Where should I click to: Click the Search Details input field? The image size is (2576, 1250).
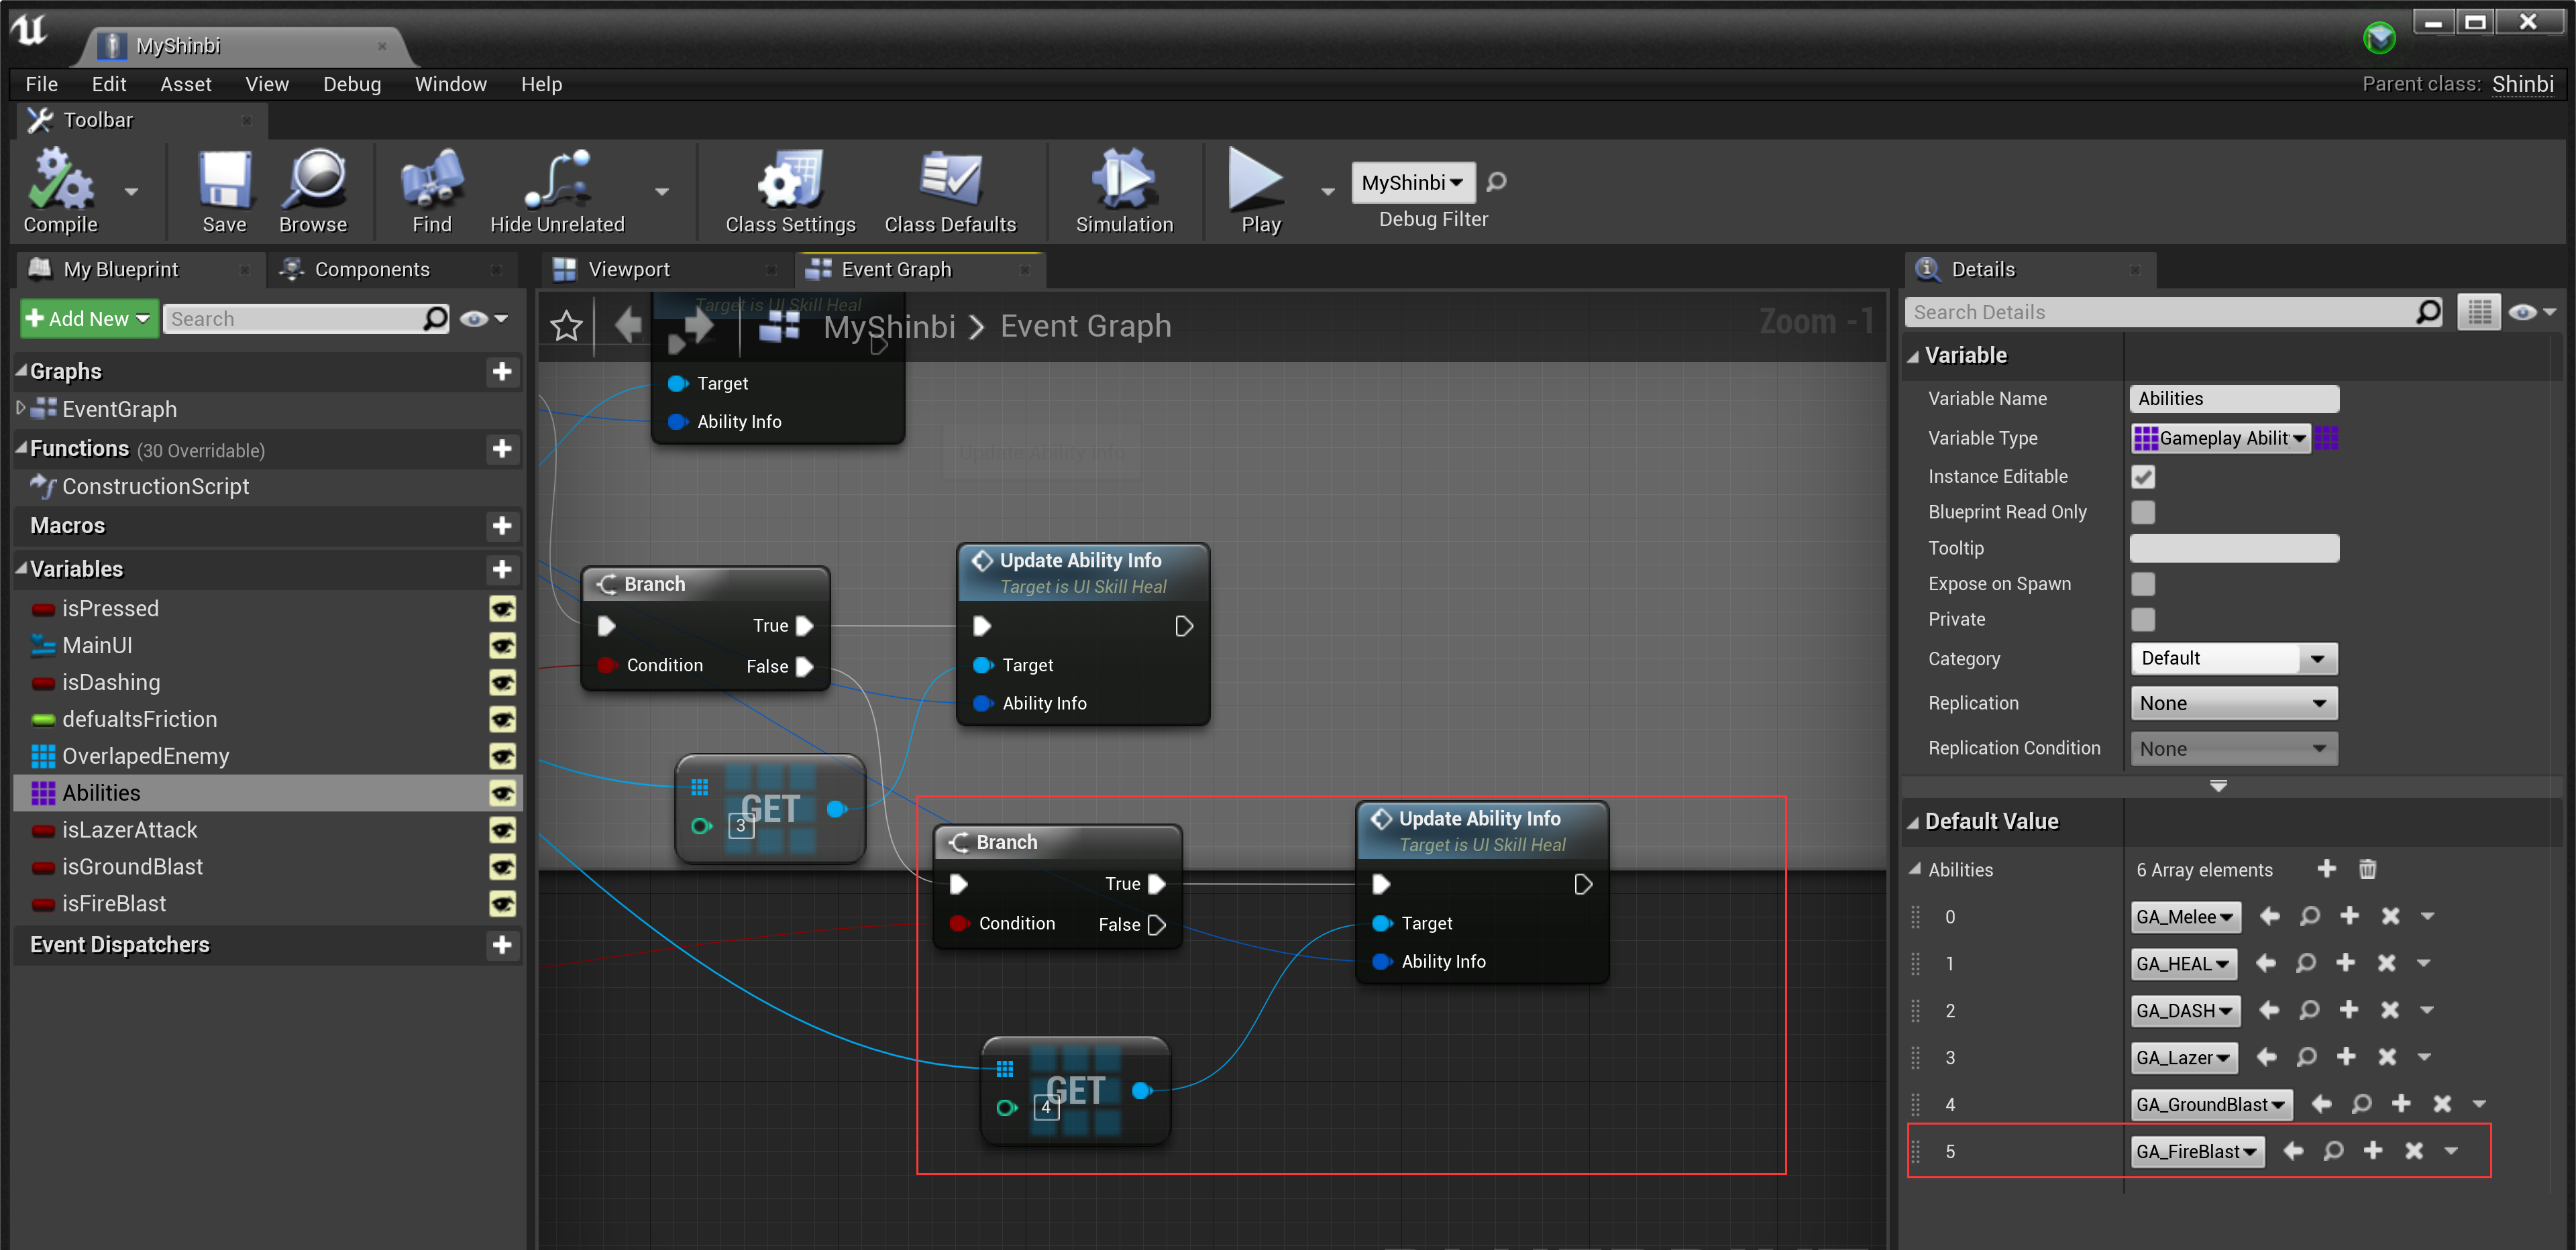point(2150,311)
